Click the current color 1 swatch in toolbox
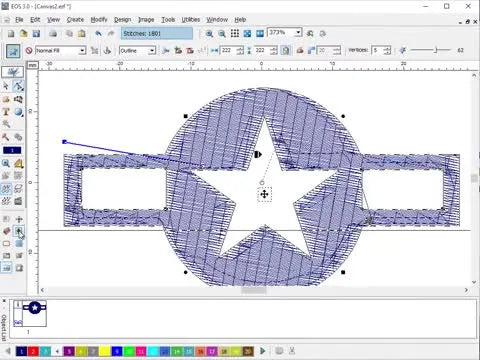This screenshot has width=480, height=360. (x=12, y=150)
